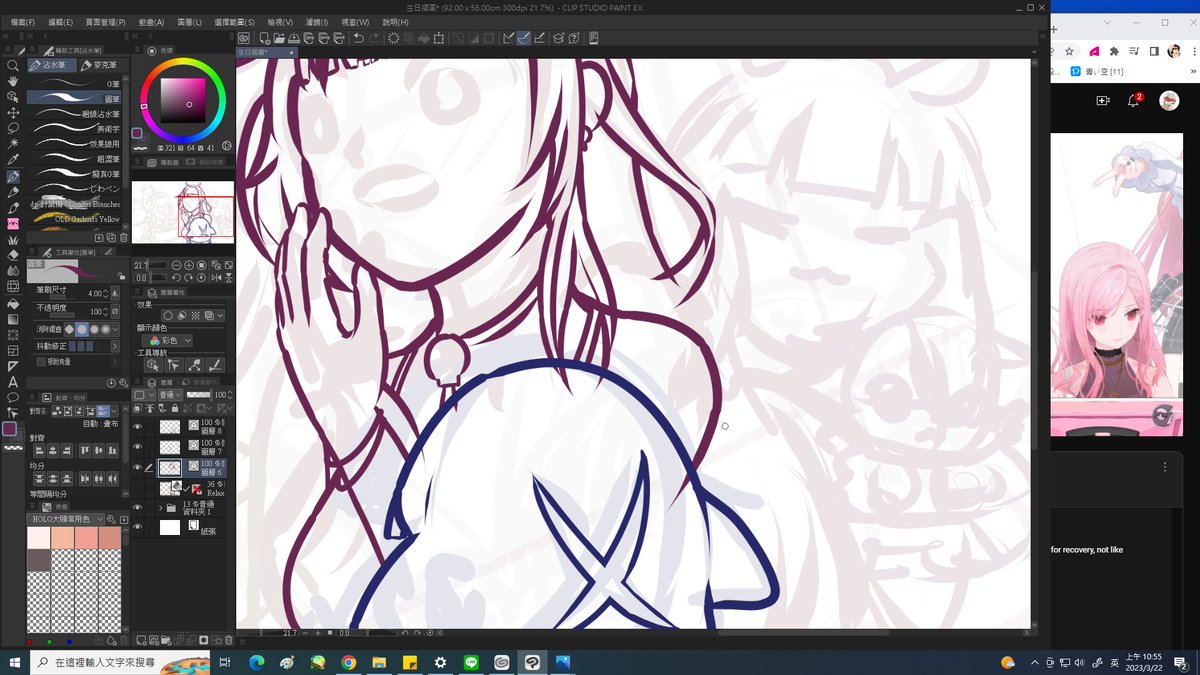
Task: Select the Zoom magnifier tool
Action: click(x=13, y=65)
